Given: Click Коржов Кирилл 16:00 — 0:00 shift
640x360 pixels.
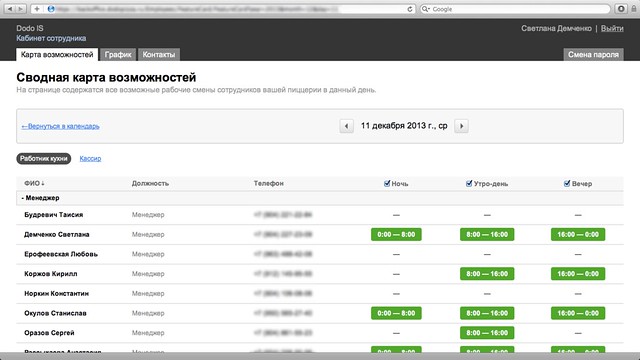Looking at the screenshot, I should point(578,274).
